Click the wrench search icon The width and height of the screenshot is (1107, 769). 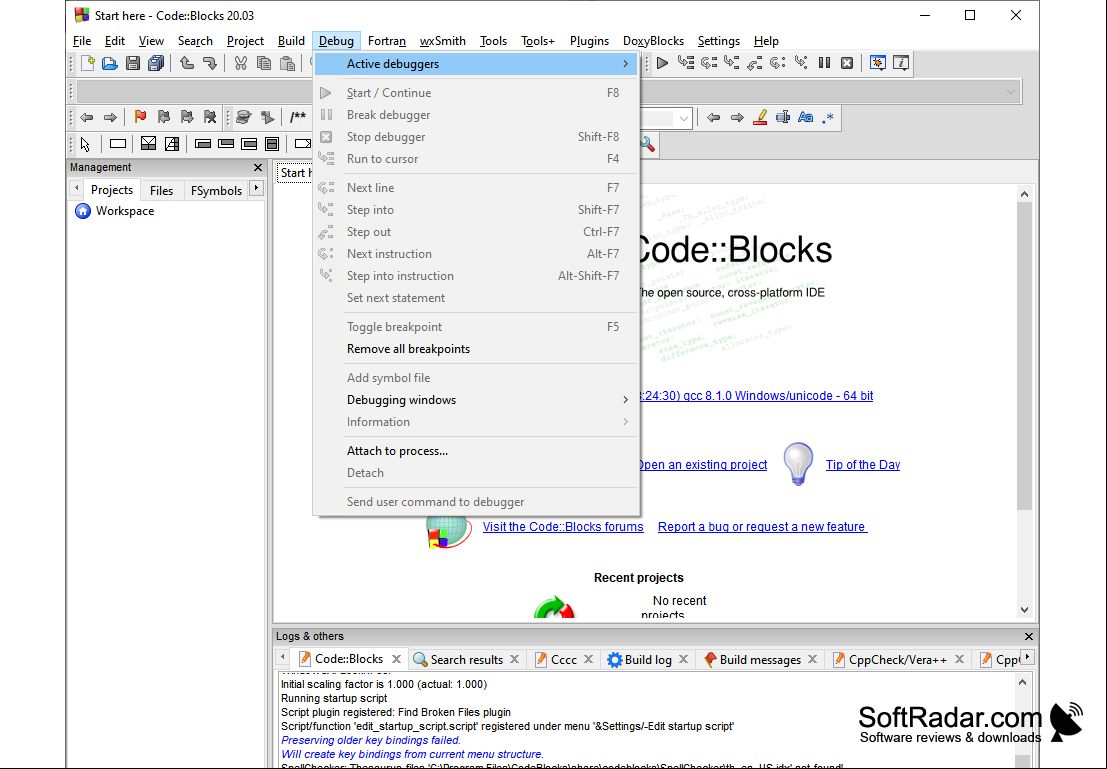(647, 144)
